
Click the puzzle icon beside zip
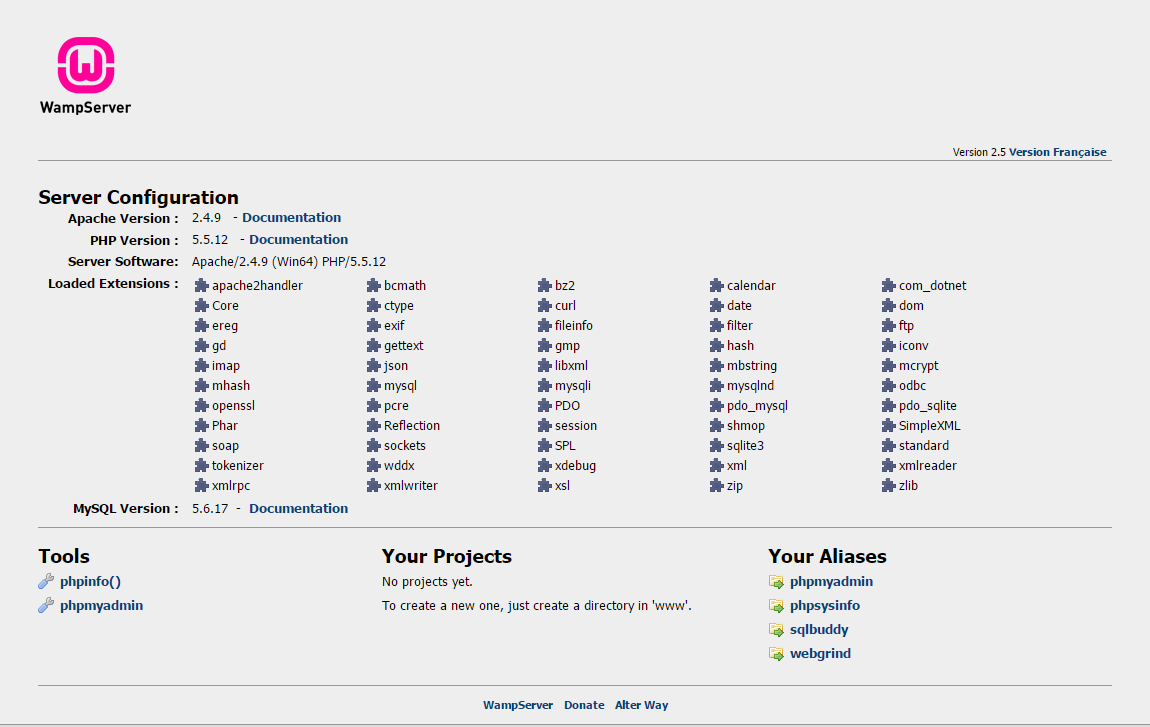(717, 486)
